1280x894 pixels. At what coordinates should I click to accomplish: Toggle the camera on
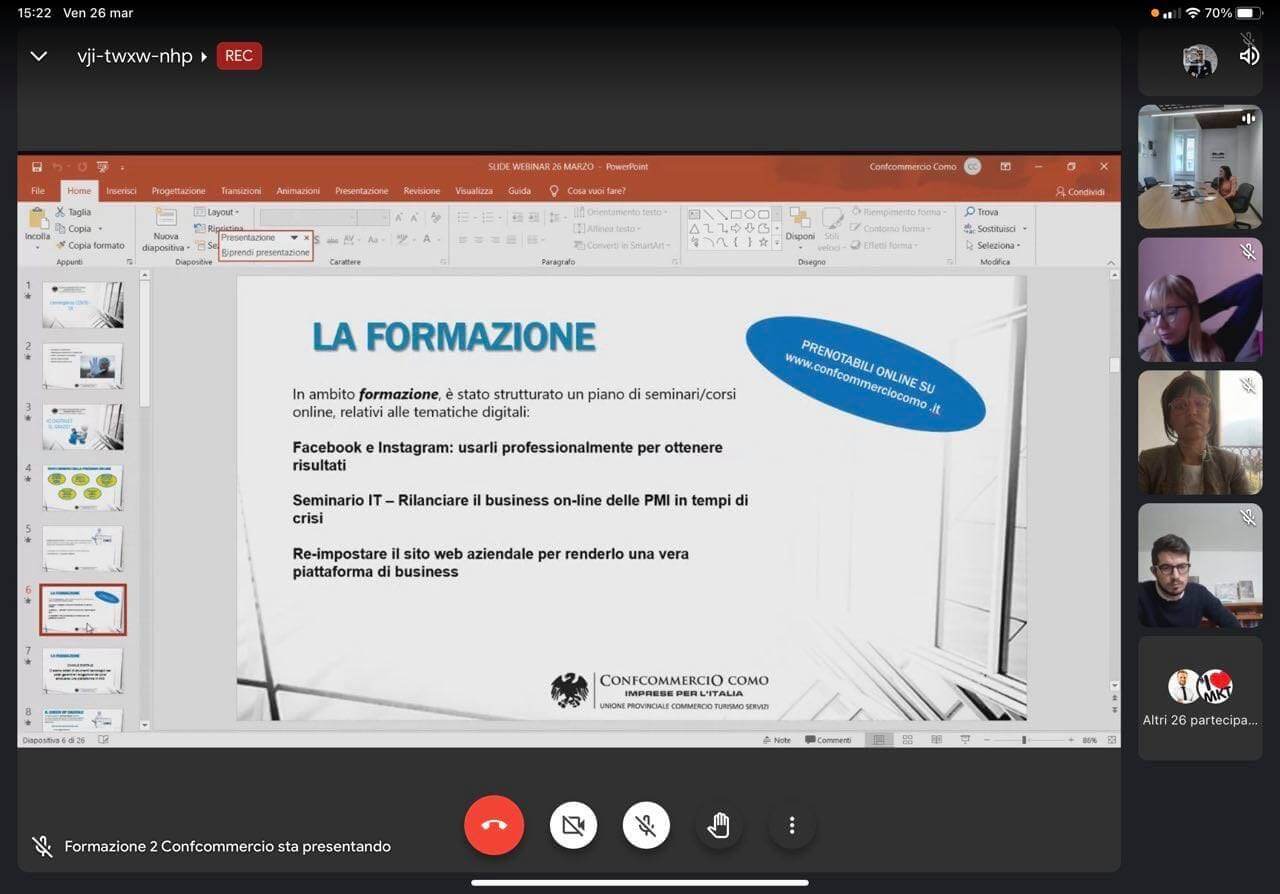pos(573,825)
